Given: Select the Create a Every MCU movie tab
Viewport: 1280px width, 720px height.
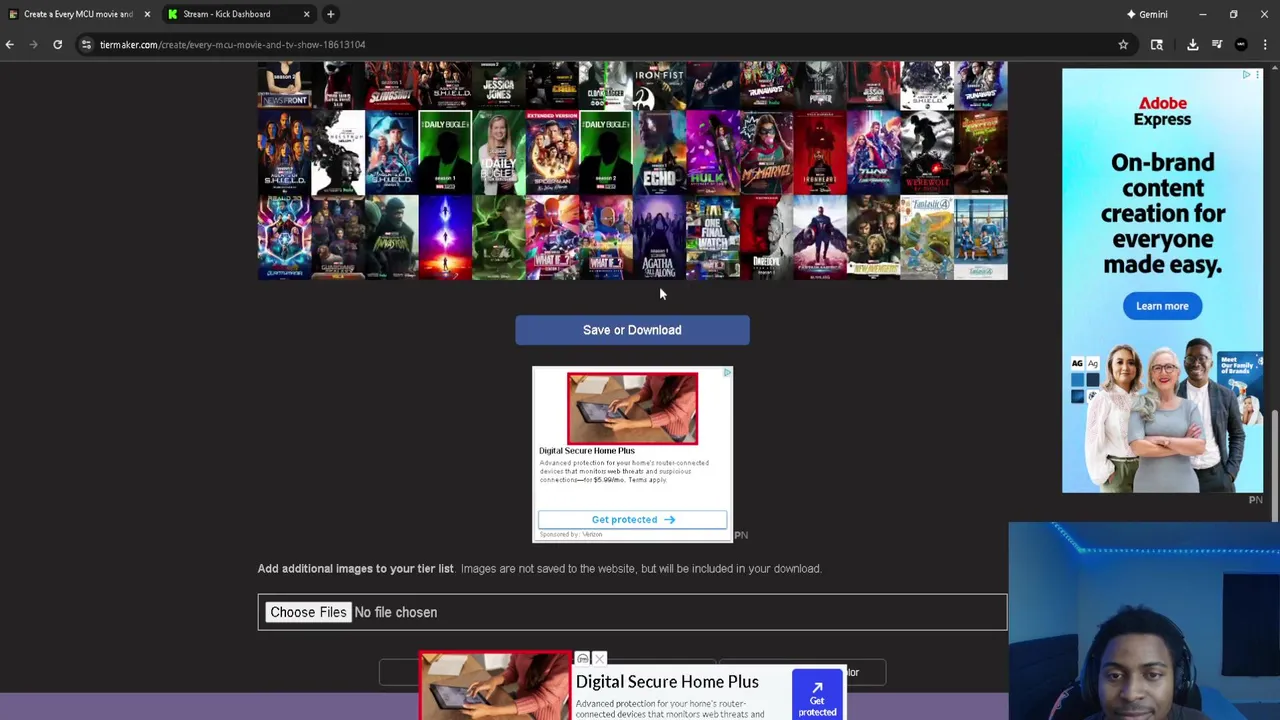Looking at the screenshot, I should coord(78,14).
